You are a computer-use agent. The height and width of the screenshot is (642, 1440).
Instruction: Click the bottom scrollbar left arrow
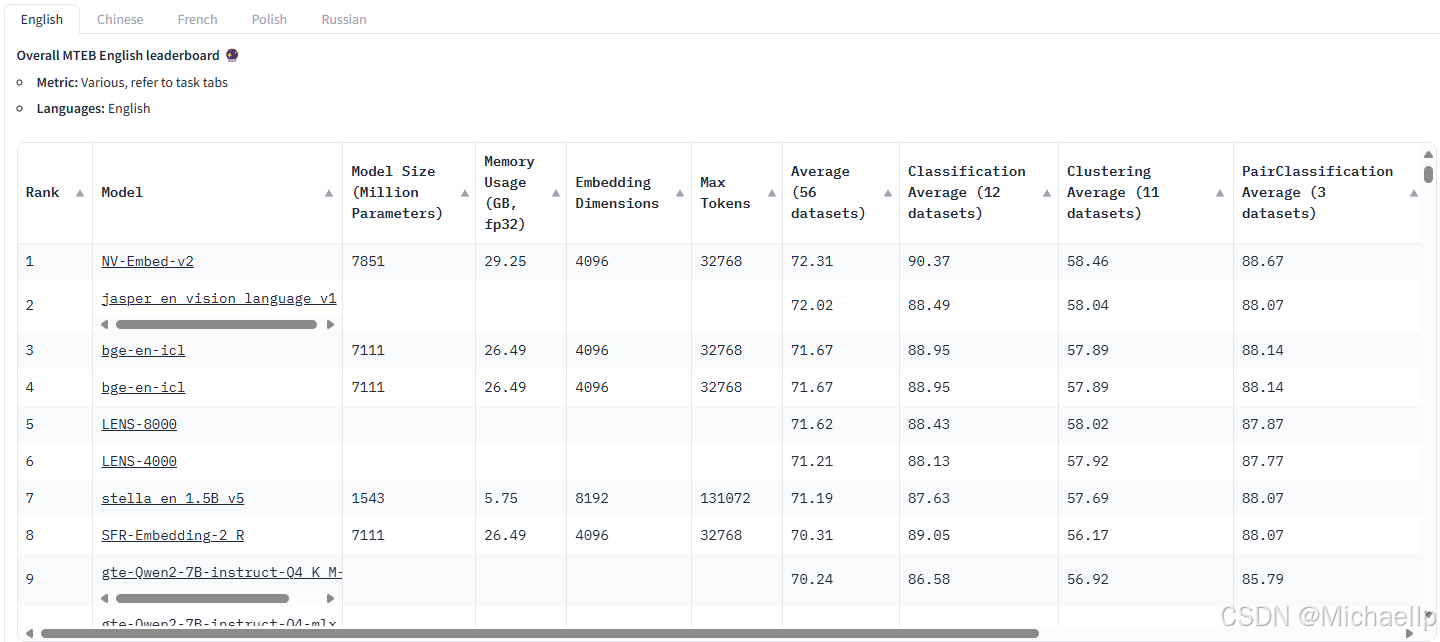coord(28,633)
